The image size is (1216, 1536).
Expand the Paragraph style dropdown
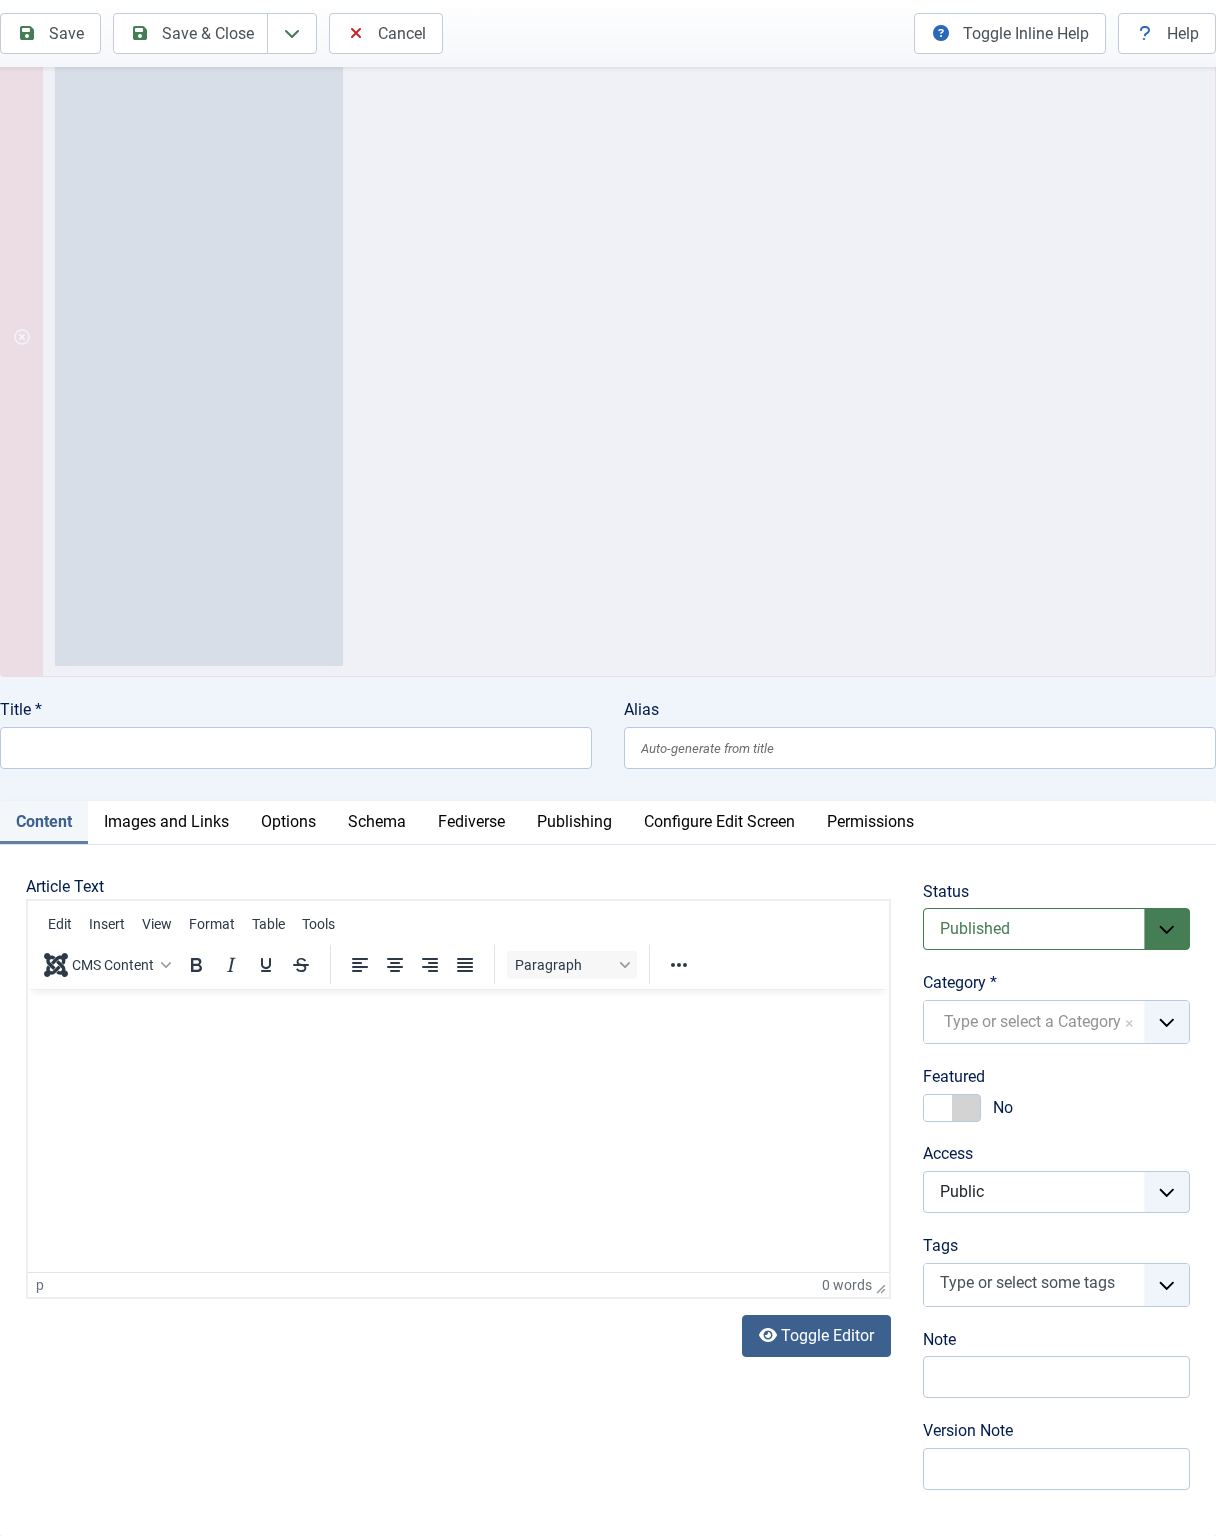pos(571,965)
